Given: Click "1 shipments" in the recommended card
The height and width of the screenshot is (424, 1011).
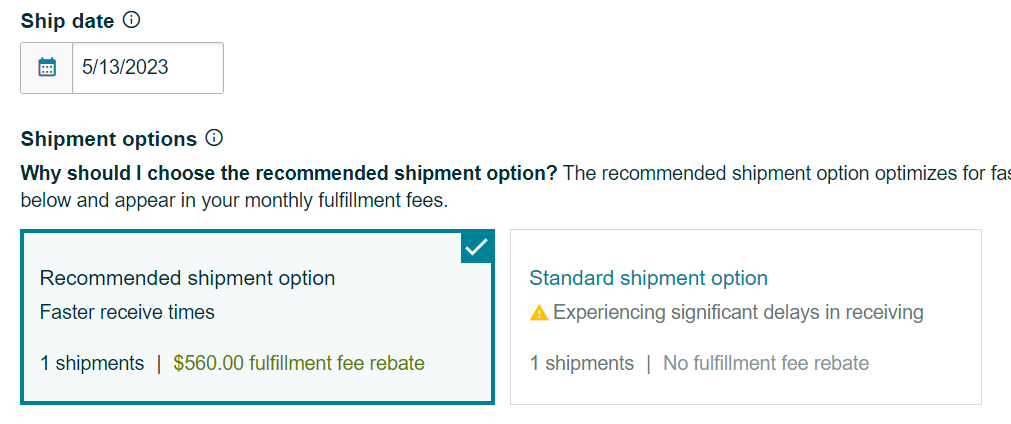Looking at the screenshot, I should pyautogui.click(x=92, y=363).
